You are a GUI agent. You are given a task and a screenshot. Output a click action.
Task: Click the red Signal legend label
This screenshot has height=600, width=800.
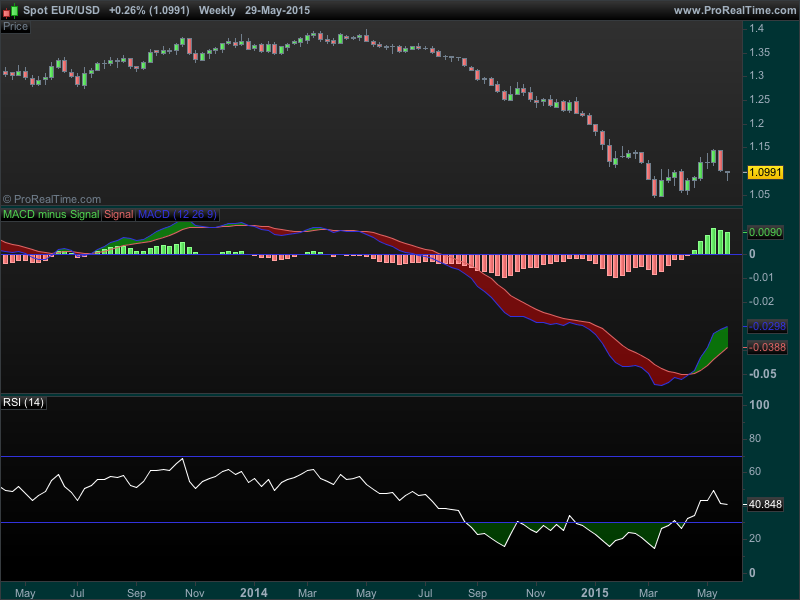118,214
